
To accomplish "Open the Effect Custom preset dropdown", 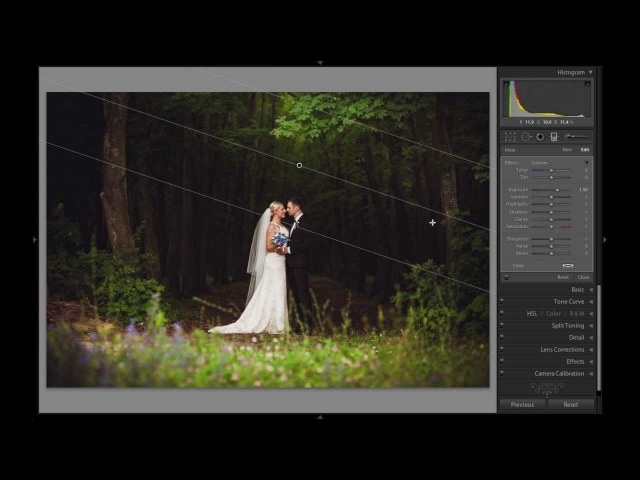I will tap(542, 162).
